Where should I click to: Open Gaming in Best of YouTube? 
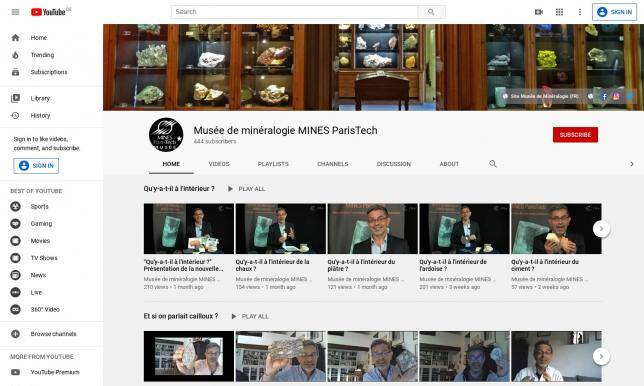pos(51,223)
